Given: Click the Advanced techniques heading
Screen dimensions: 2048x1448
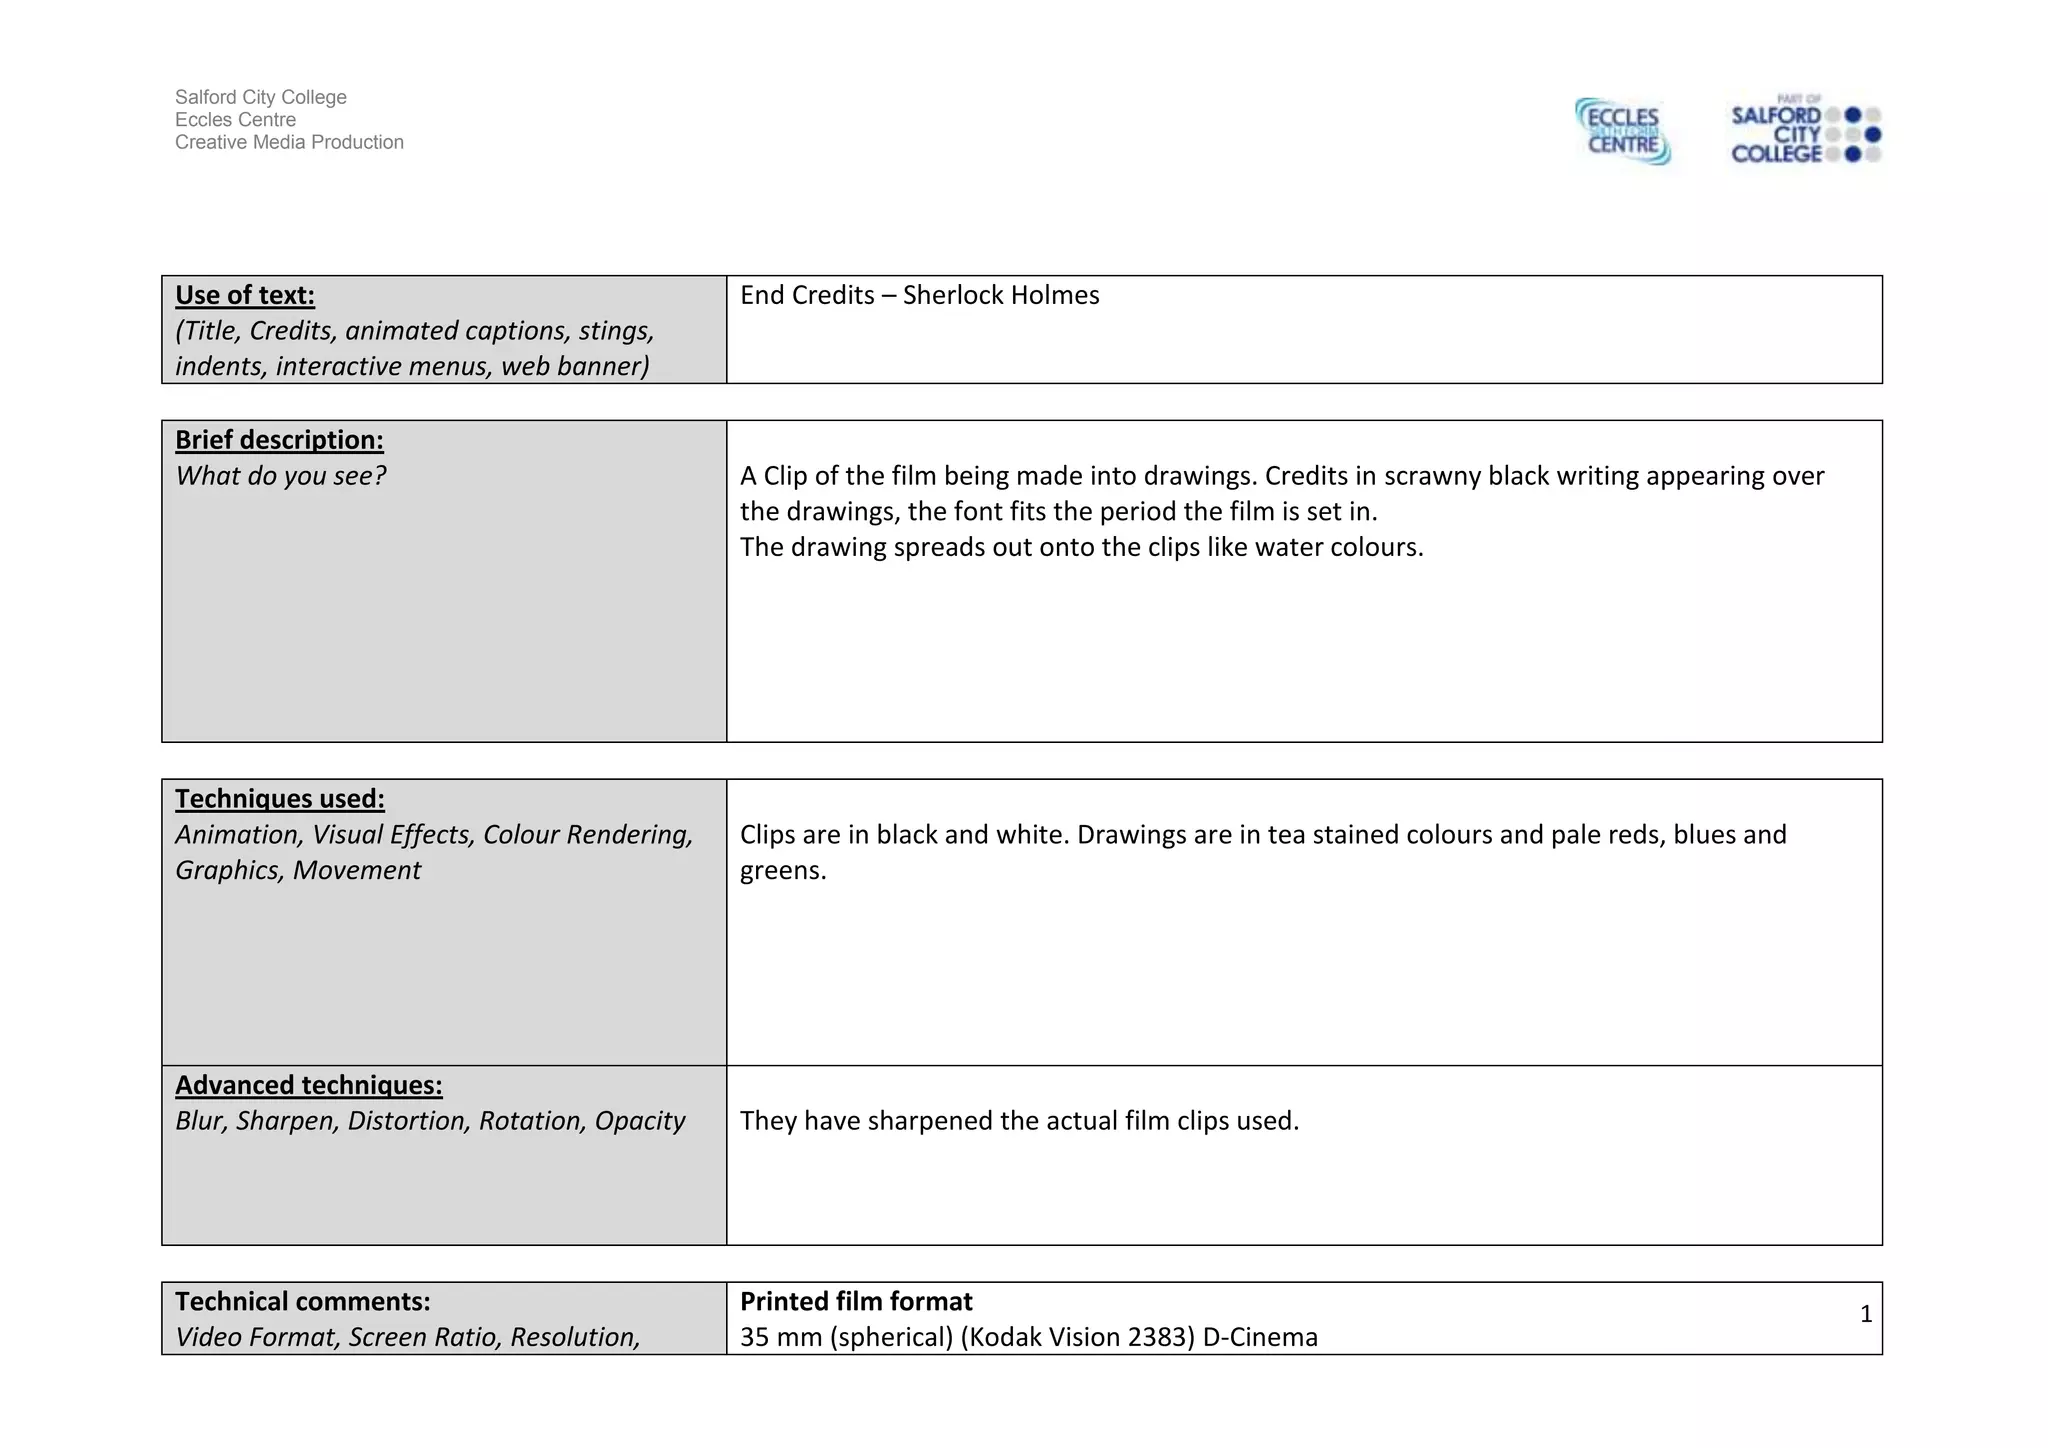Looking at the screenshot, I should (308, 1085).
